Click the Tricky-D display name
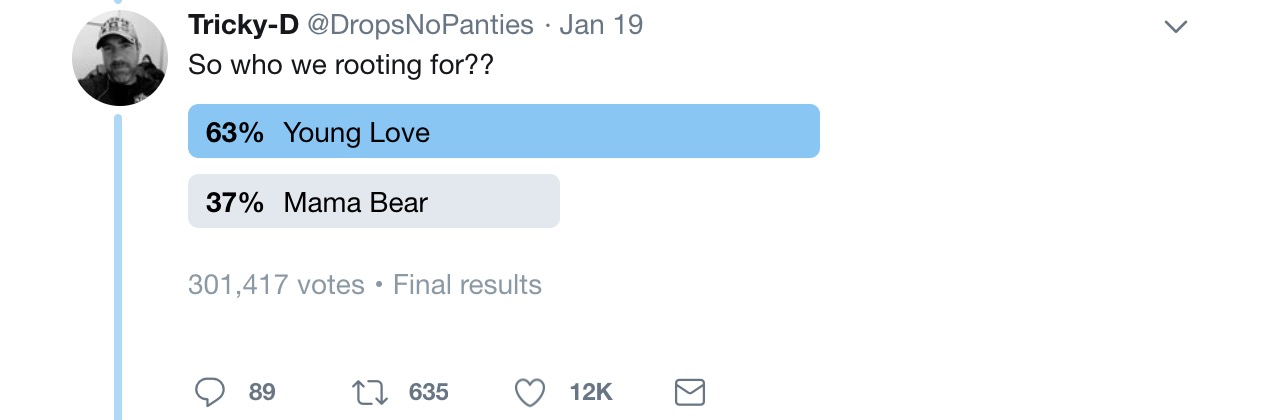1266x420 pixels. [x=243, y=25]
